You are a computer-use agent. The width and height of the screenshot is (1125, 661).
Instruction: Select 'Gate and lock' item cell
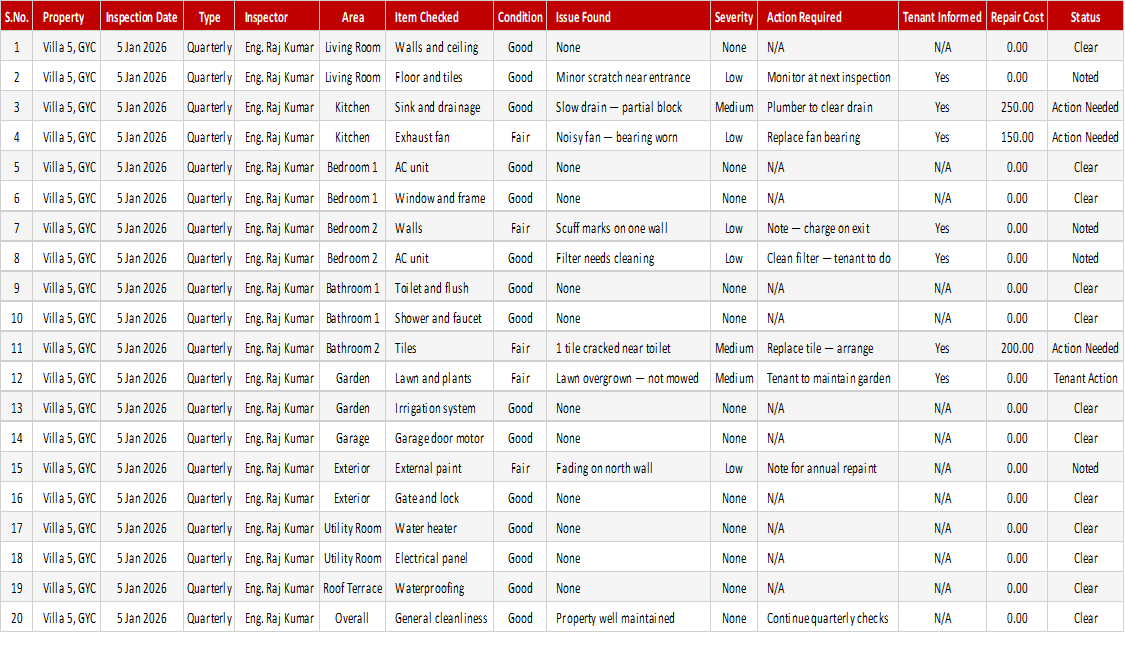[439, 498]
